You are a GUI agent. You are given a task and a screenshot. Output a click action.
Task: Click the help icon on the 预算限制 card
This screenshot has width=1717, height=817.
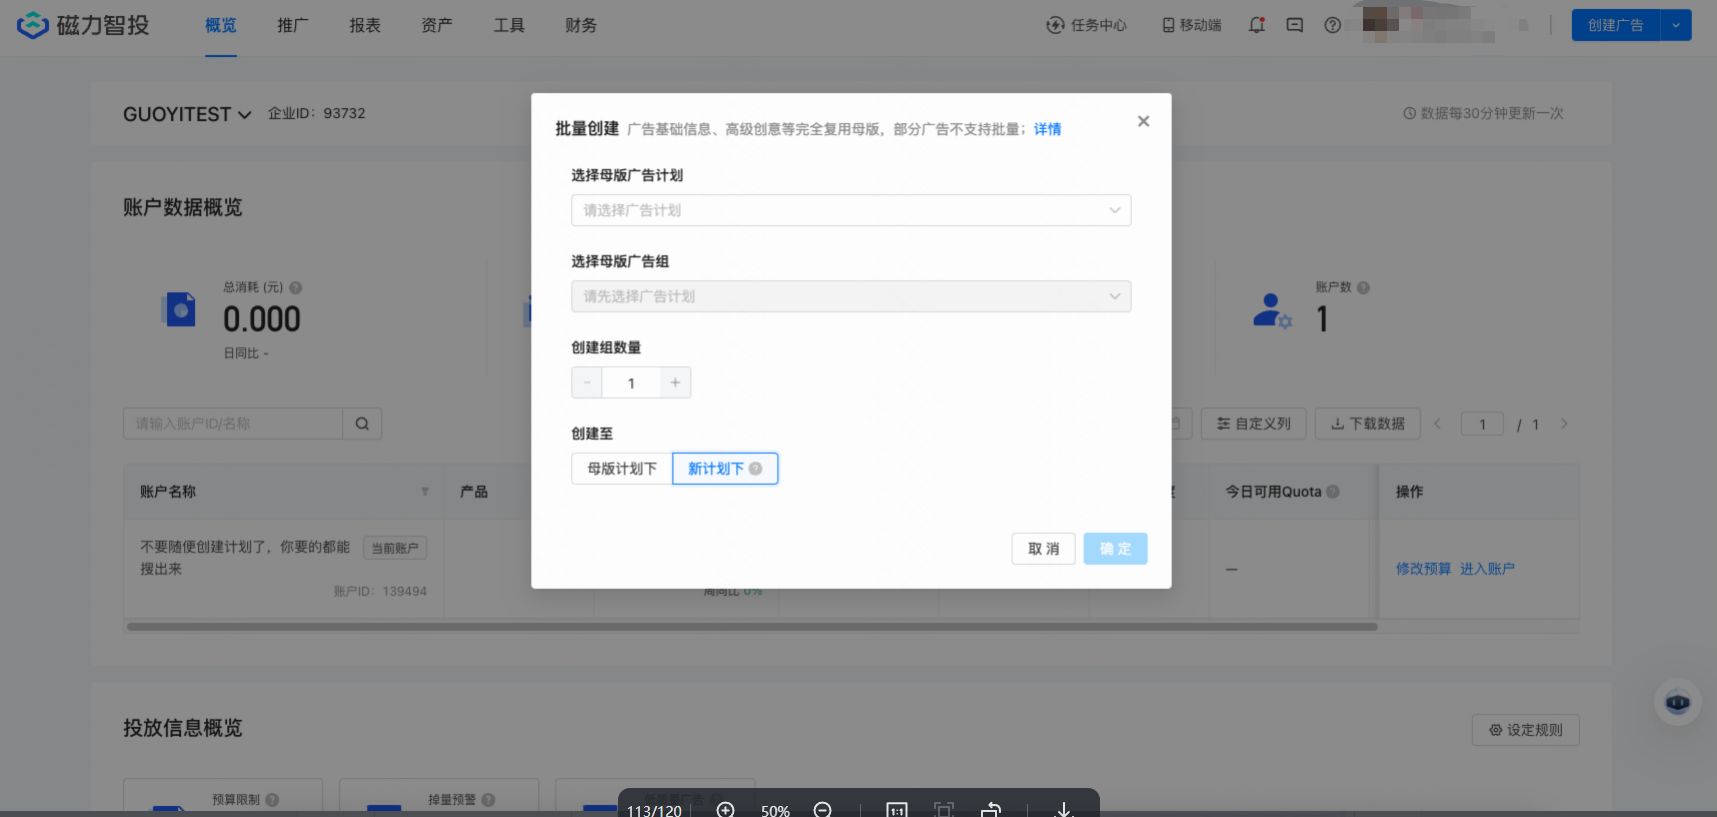click(273, 800)
